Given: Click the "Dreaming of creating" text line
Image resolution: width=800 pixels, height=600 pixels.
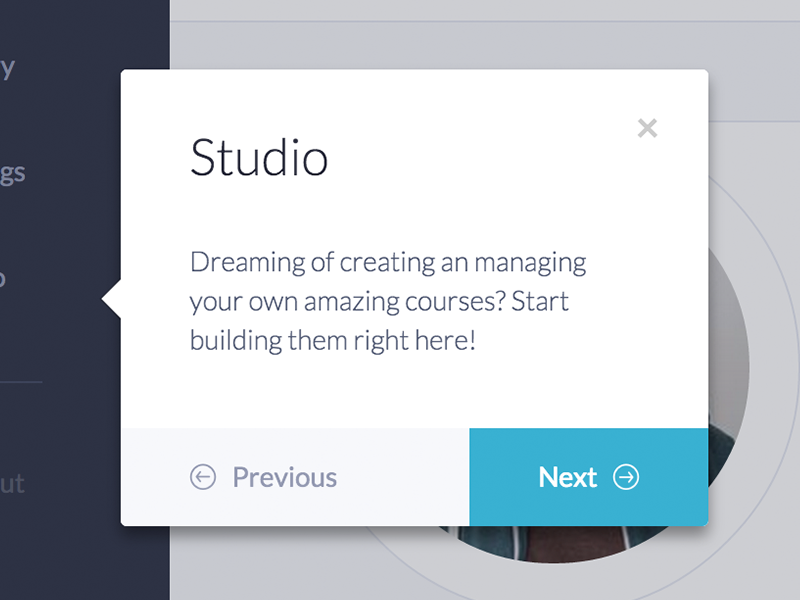Looking at the screenshot, I should click(x=388, y=264).
